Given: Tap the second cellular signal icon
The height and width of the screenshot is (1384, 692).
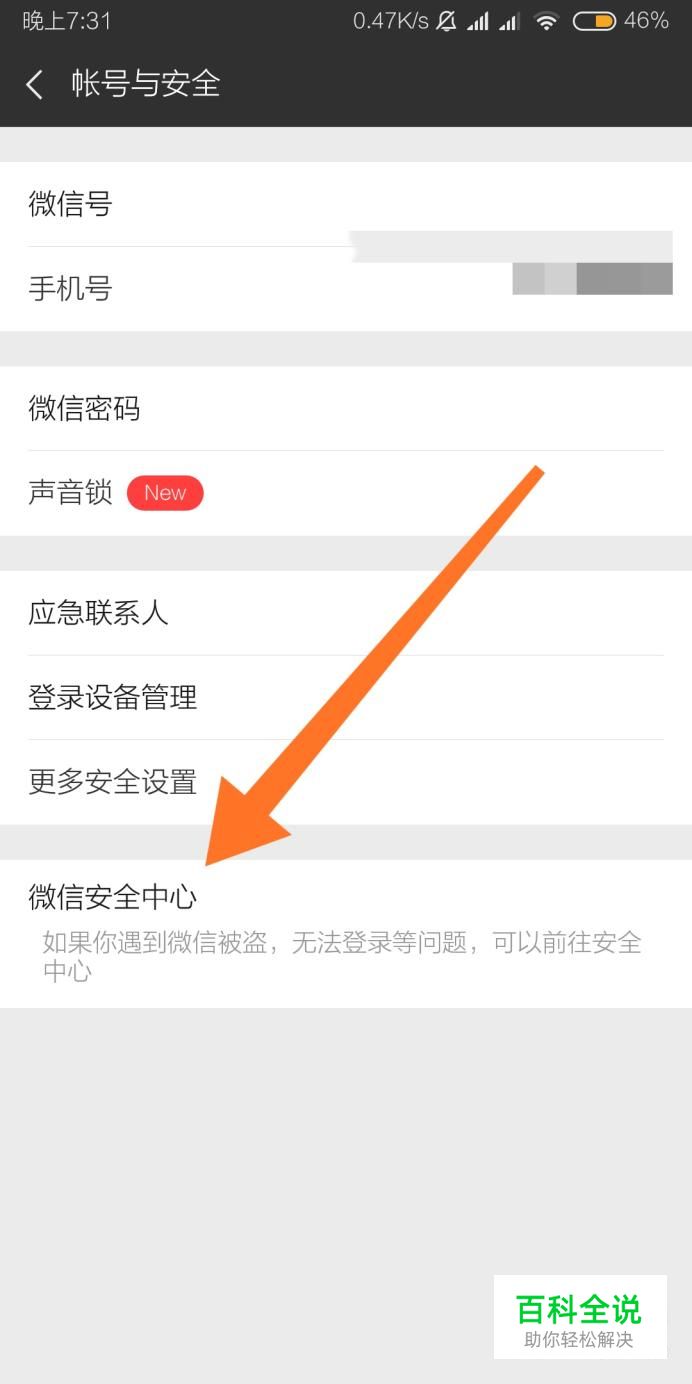Looking at the screenshot, I should pos(510,21).
